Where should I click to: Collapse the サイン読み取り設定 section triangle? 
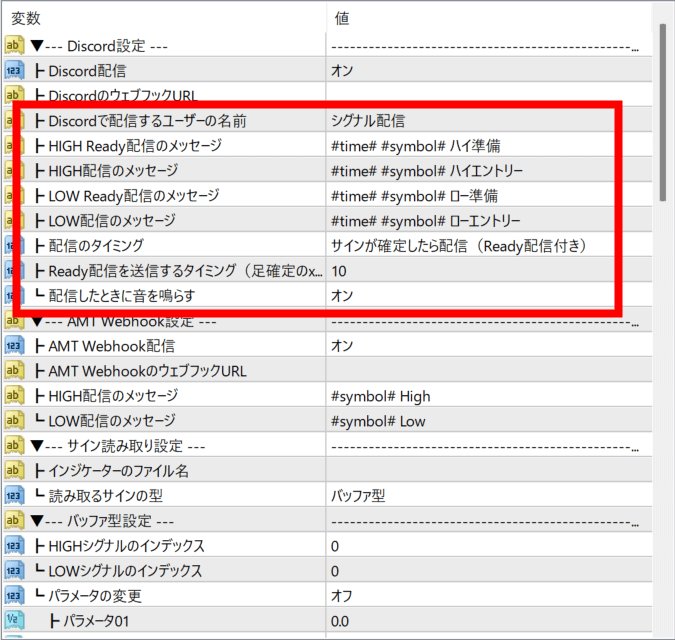[37, 445]
